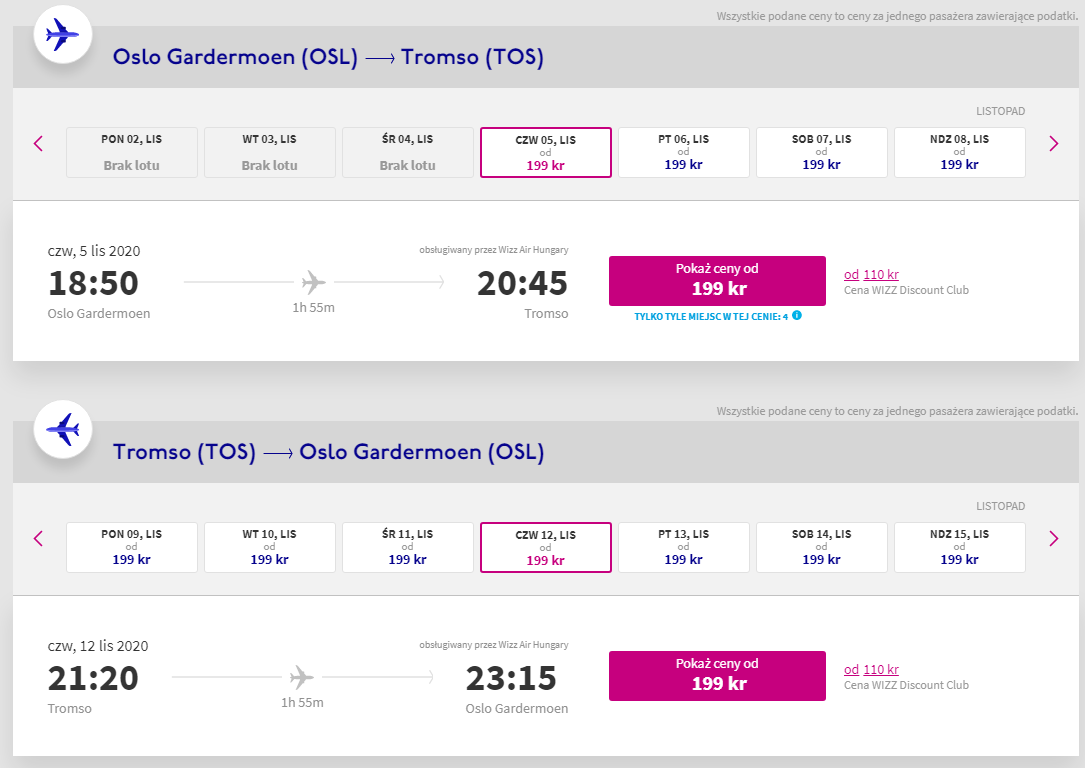Click the plane icon on the 18:50 flight
The image size is (1085, 768).
click(x=313, y=282)
